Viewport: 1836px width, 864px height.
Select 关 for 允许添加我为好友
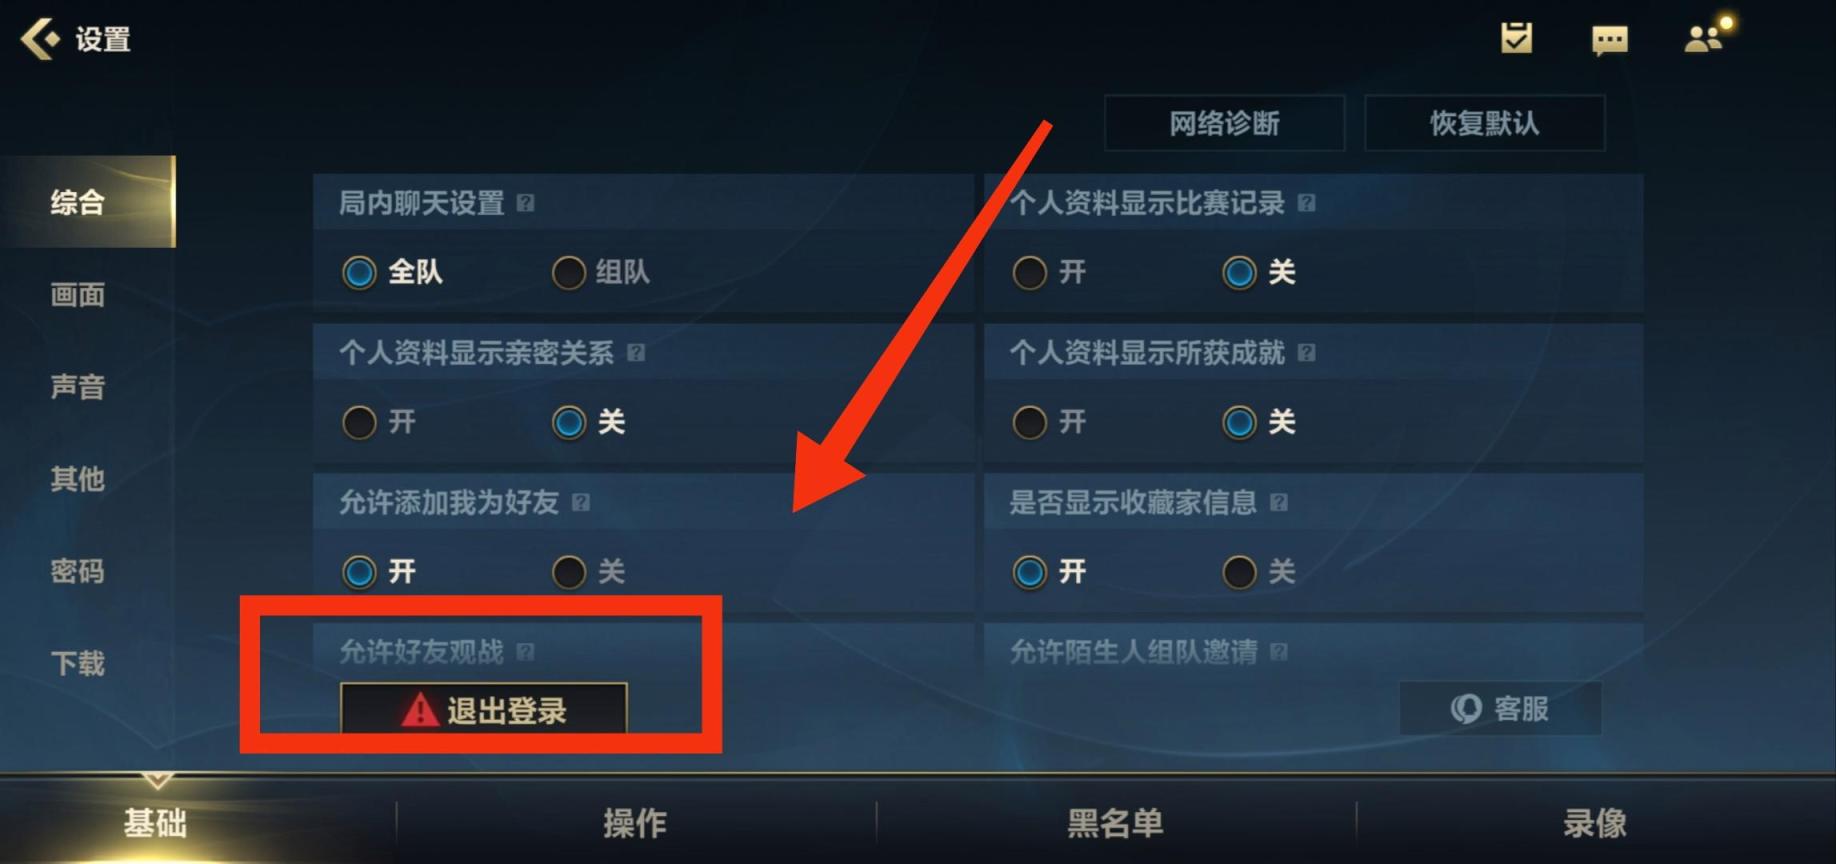point(589,572)
